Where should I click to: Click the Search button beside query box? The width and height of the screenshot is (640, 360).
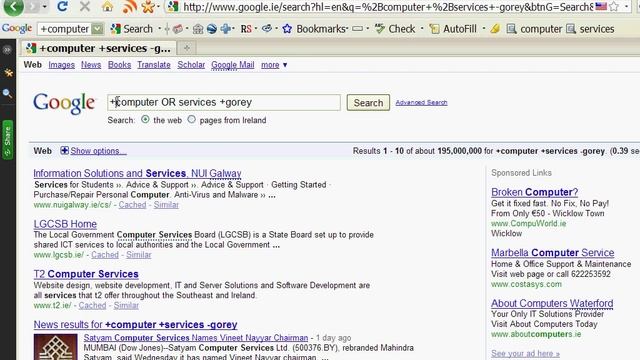pyautogui.click(x=368, y=102)
